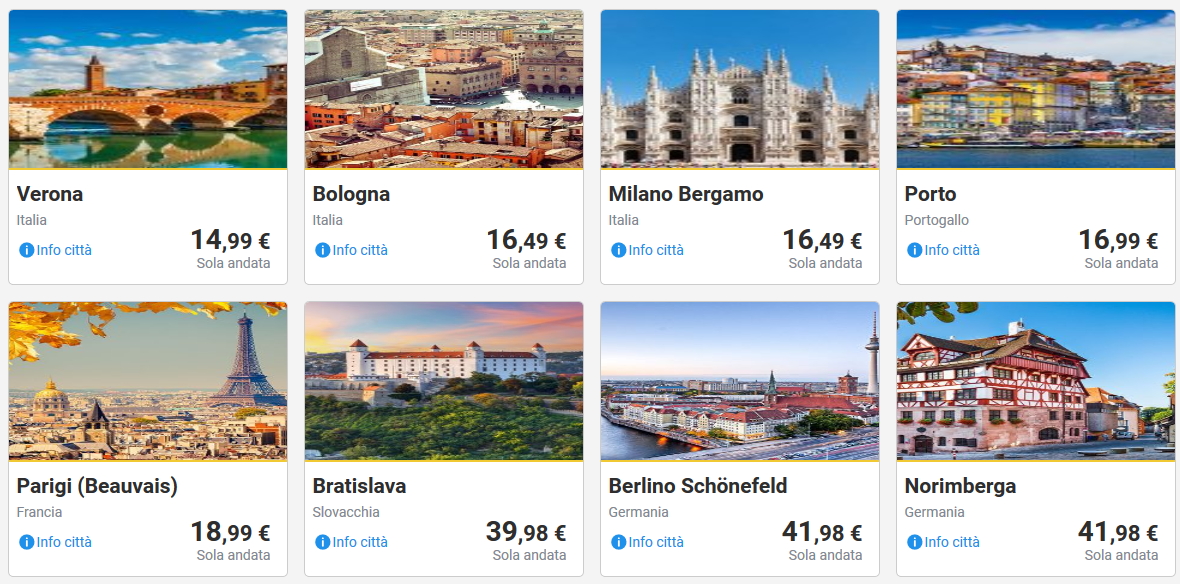Image resolution: width=1180 pixels, height=584 pixels.
Task: Click the info icon on the Bratislava card
Action: [x=322, y=542]
